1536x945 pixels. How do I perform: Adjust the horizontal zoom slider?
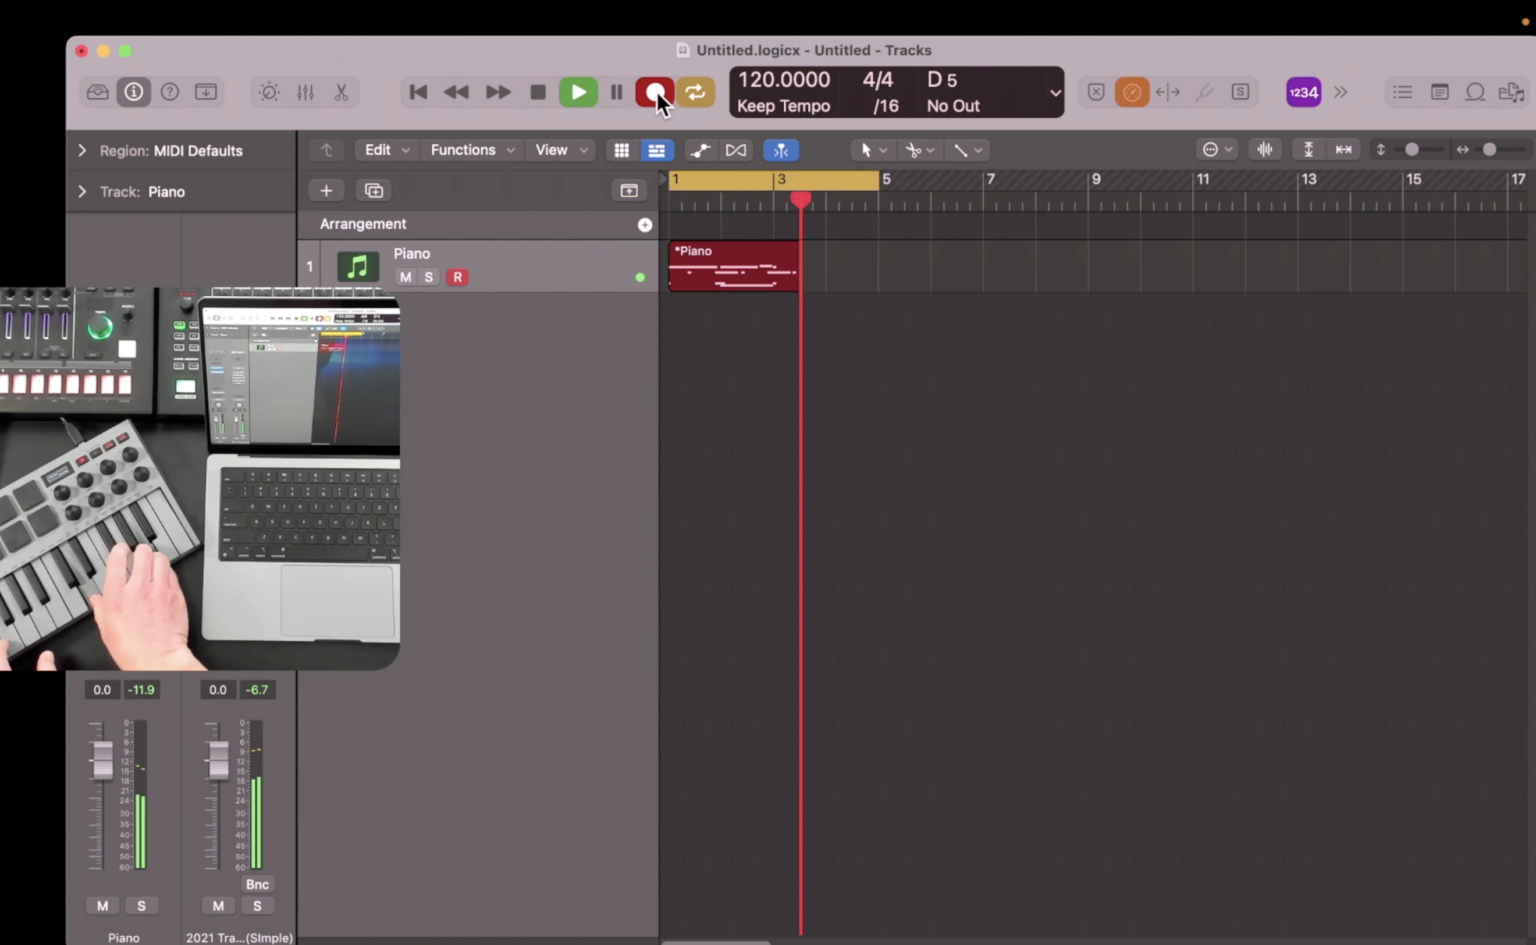click(1489, 149)
